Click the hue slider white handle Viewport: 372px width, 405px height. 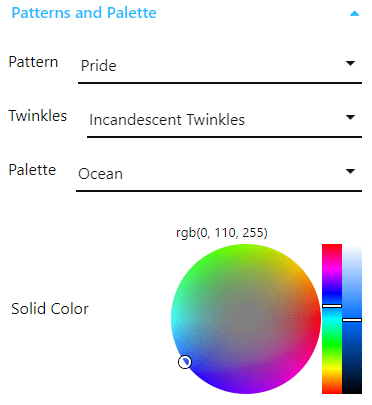pos(332,306)
